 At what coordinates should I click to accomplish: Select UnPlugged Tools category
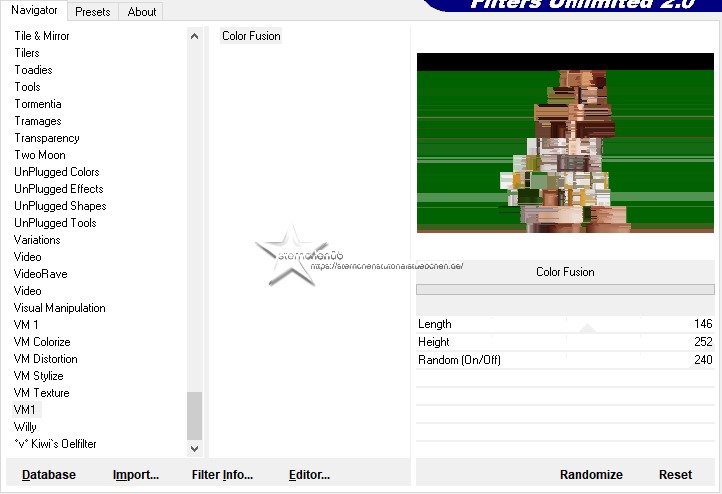pyautogui.click(x=55, y=223)
